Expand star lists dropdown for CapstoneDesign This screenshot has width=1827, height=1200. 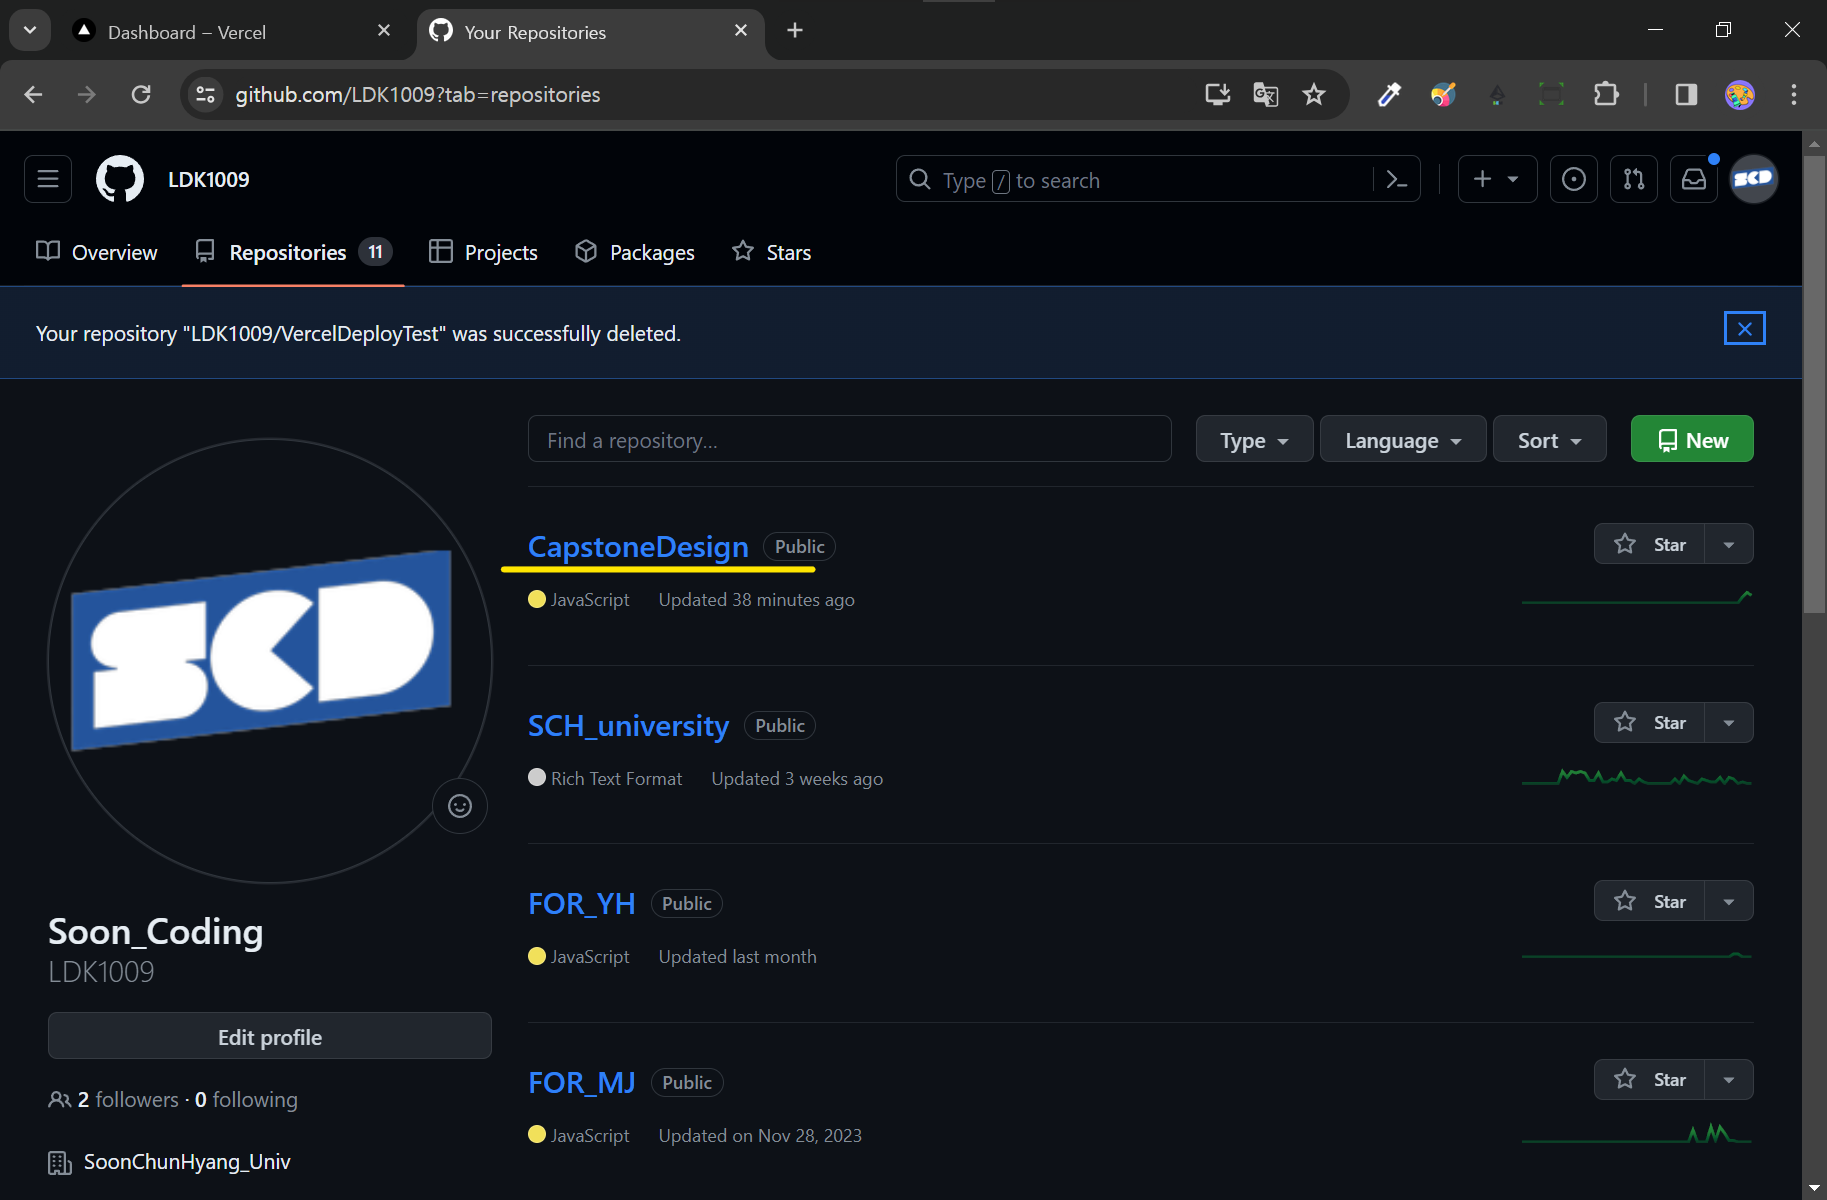coord(1729,544)
